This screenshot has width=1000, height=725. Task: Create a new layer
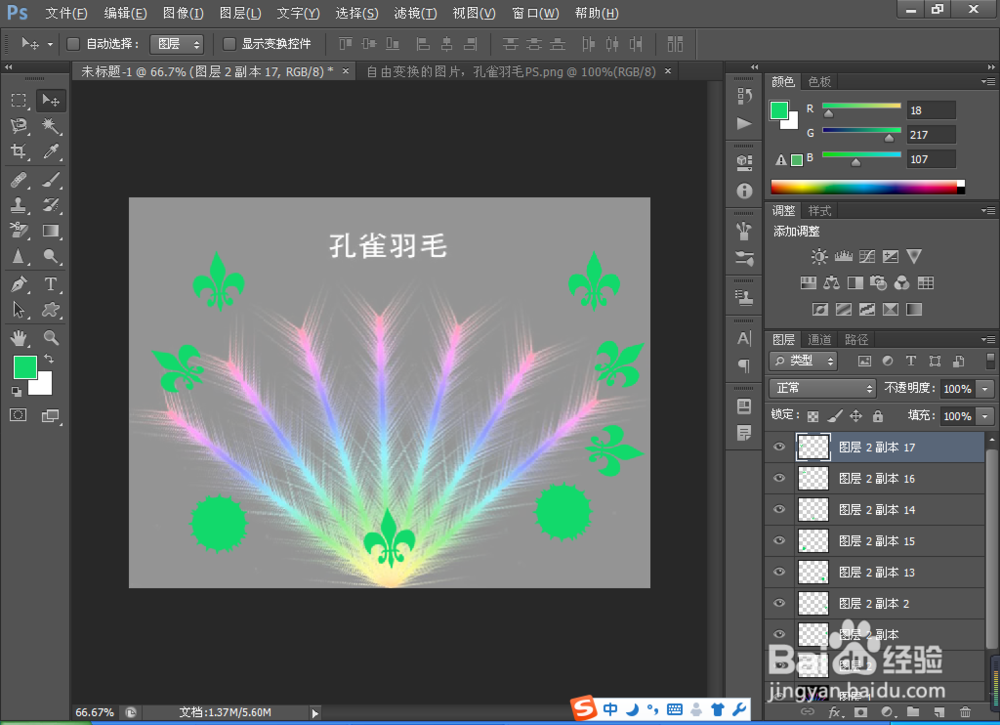coord(940,713)
